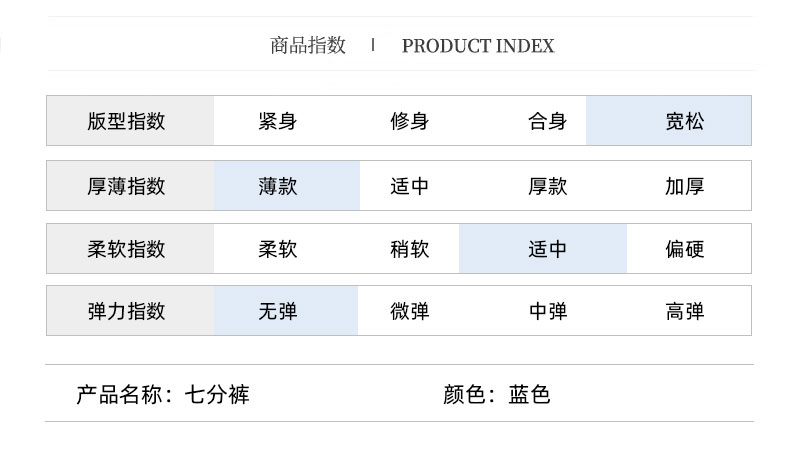This screenshot has width=790, height=457.
Task: Pick the 柔软 softness cell
Action: click(278, 249)
